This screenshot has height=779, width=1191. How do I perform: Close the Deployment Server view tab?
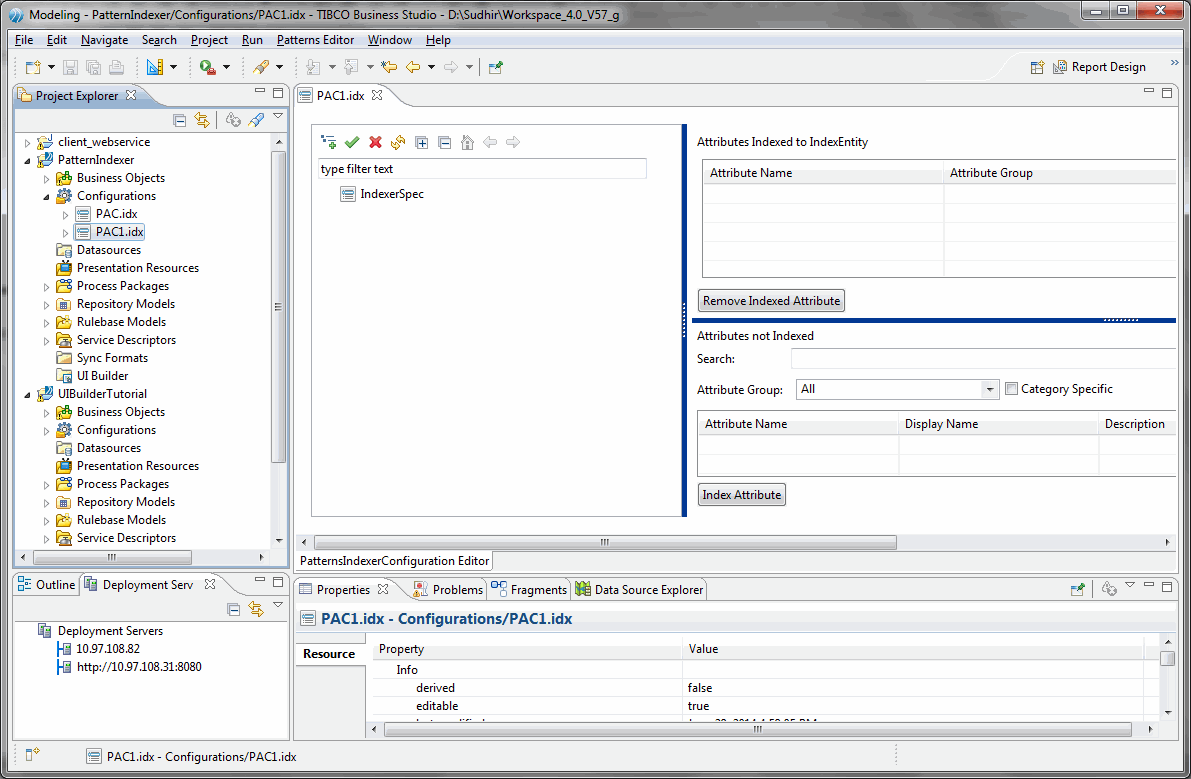point(210,584)
